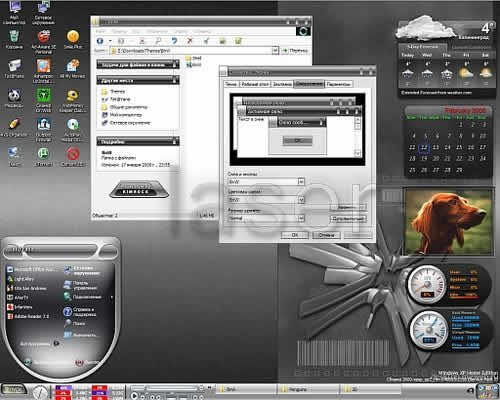Image resolution: width=500 pixels, height=400 pixels.
Task: Expand Подключение submenu arrow in Start menu
Action: pyautogui.click(x=112, y=297)
